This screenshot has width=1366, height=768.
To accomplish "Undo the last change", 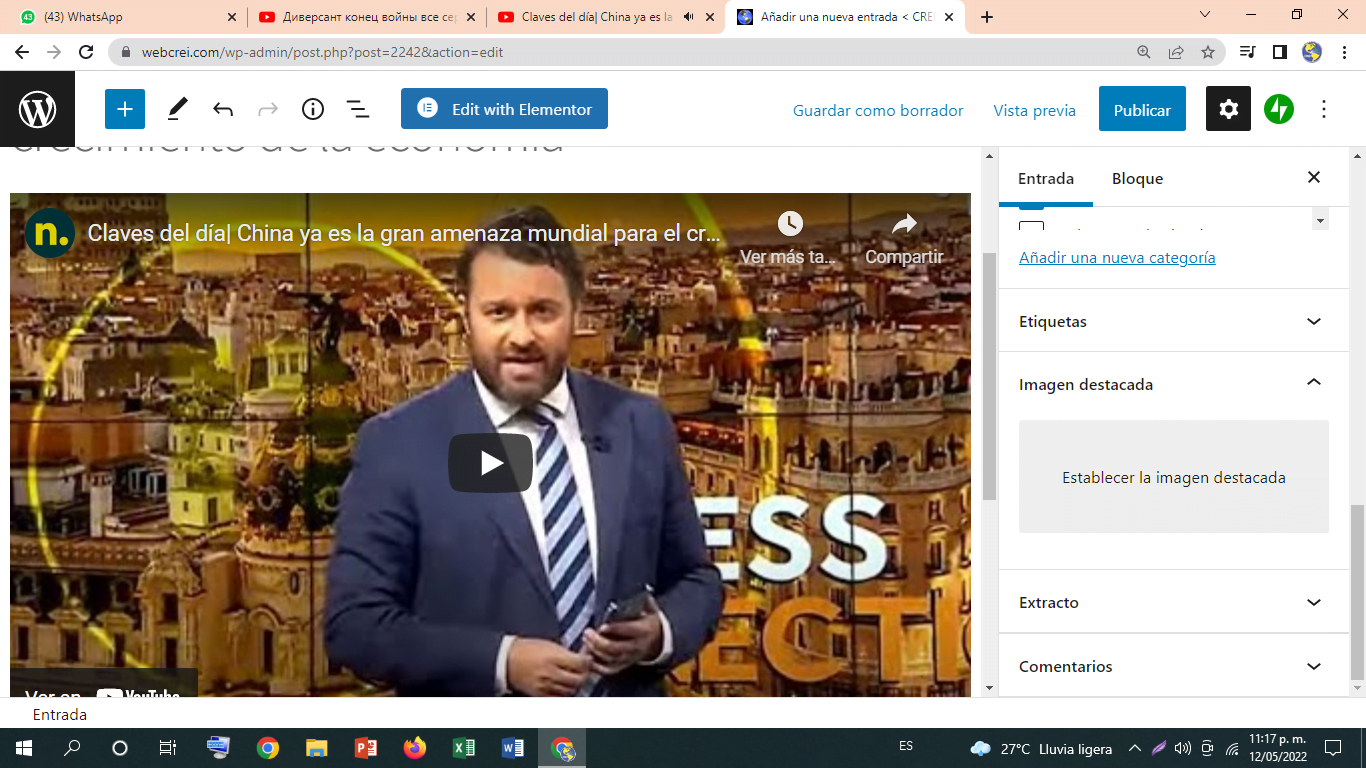I will coord(223,109).
